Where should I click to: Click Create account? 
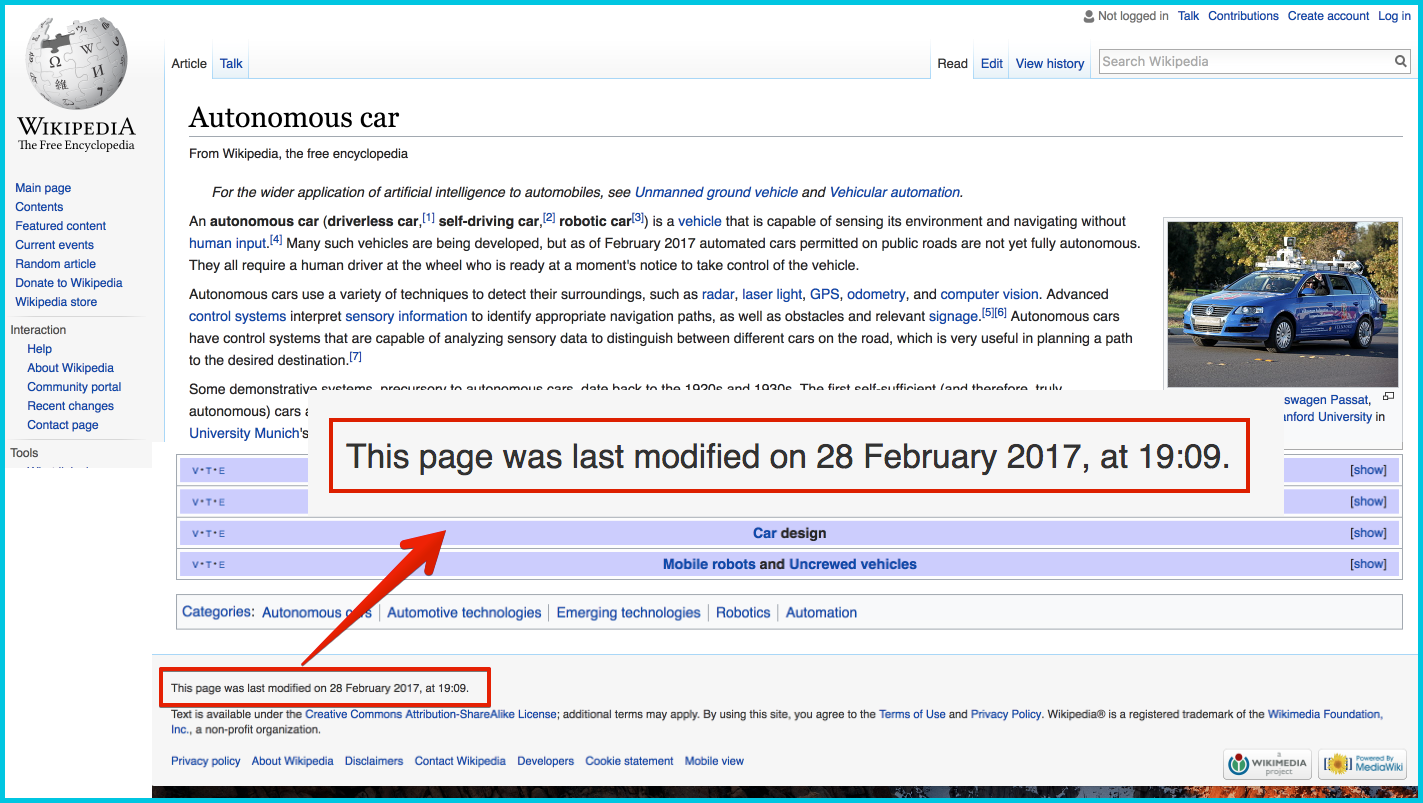(x=1328, y=16)
